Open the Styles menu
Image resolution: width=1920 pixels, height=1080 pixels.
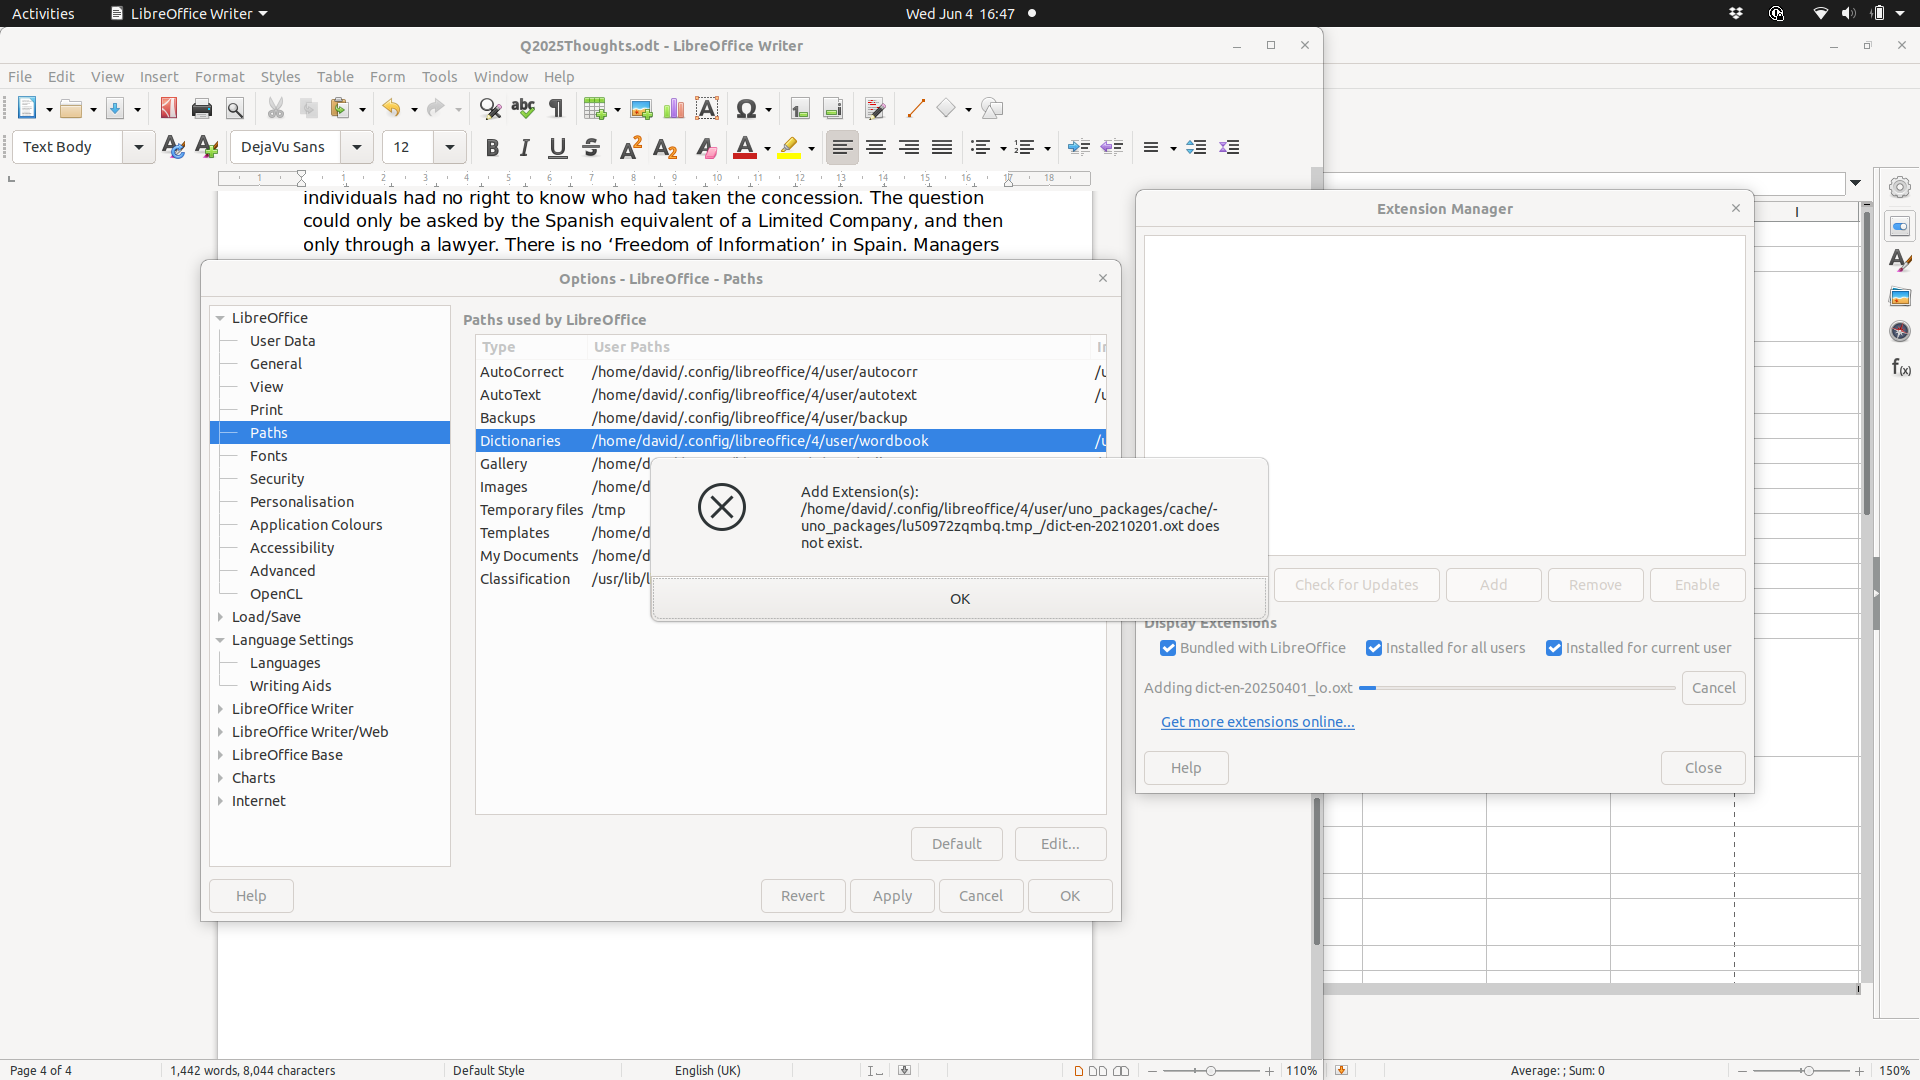[x=280, y=77]
